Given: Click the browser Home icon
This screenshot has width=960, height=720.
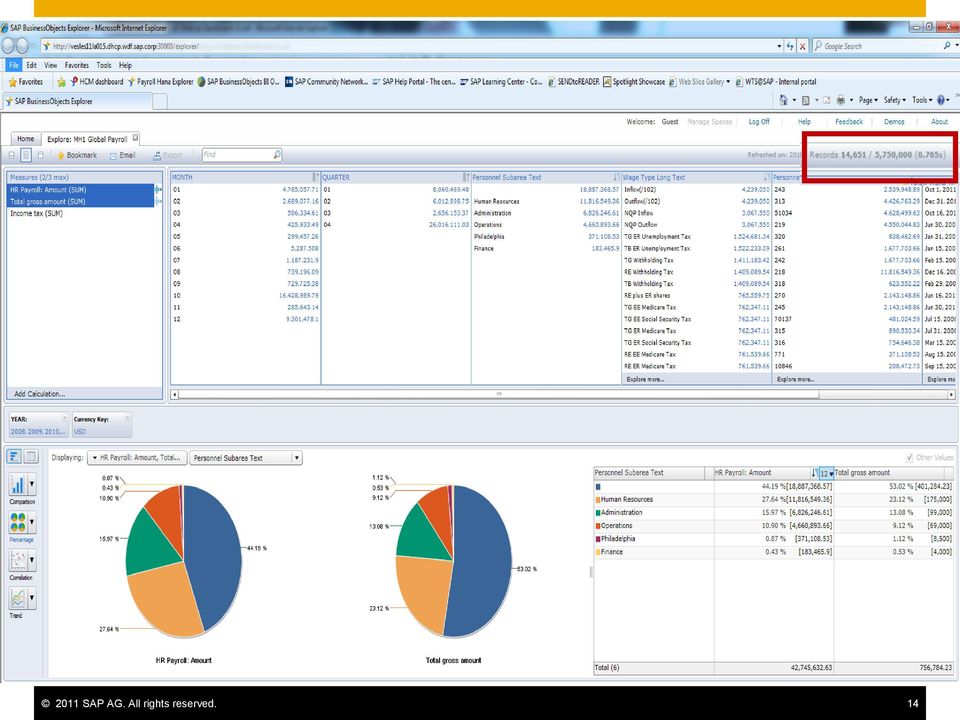Looking at the screenshot, I should coord(783,100).
